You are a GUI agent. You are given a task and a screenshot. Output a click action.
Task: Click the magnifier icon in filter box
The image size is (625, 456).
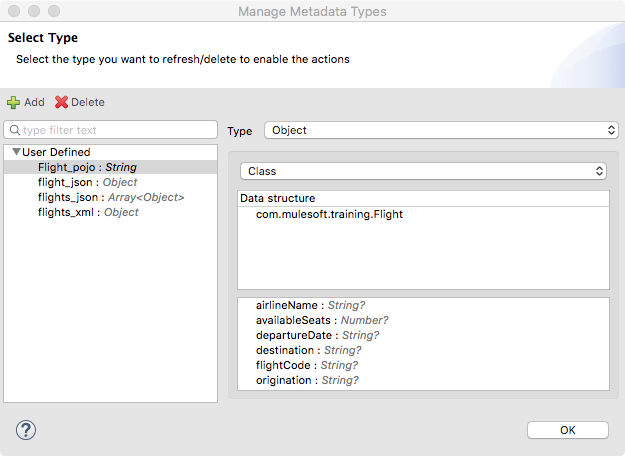(x=15, y=130)
